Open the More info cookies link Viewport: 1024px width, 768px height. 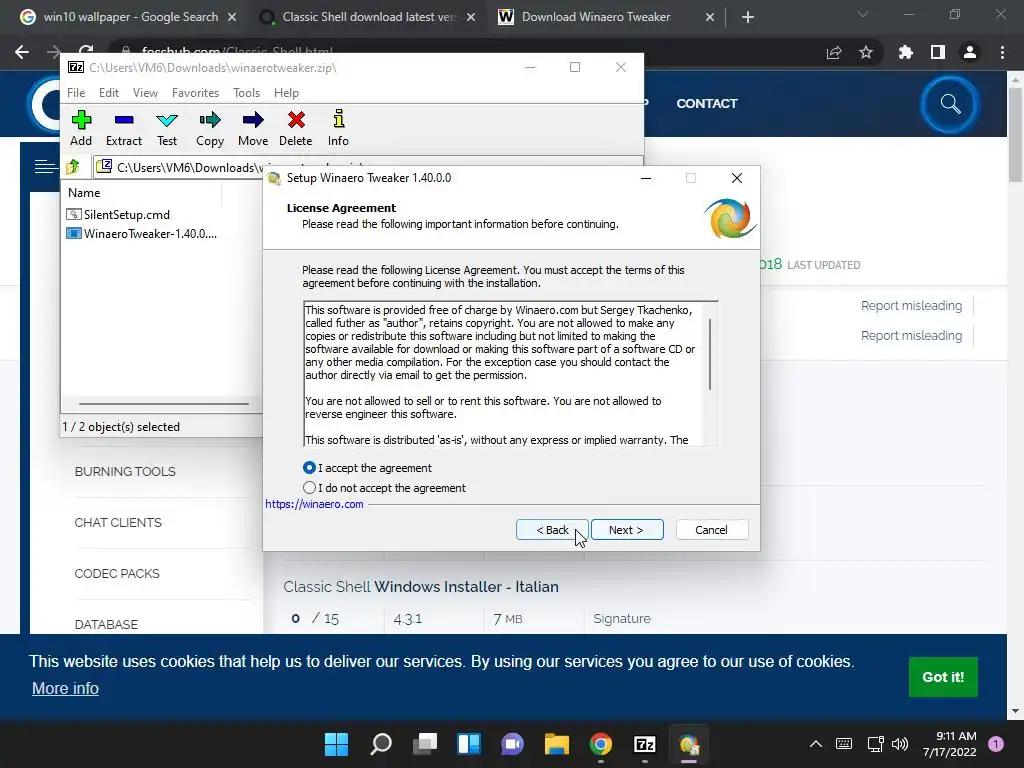[x=65, y=688]
